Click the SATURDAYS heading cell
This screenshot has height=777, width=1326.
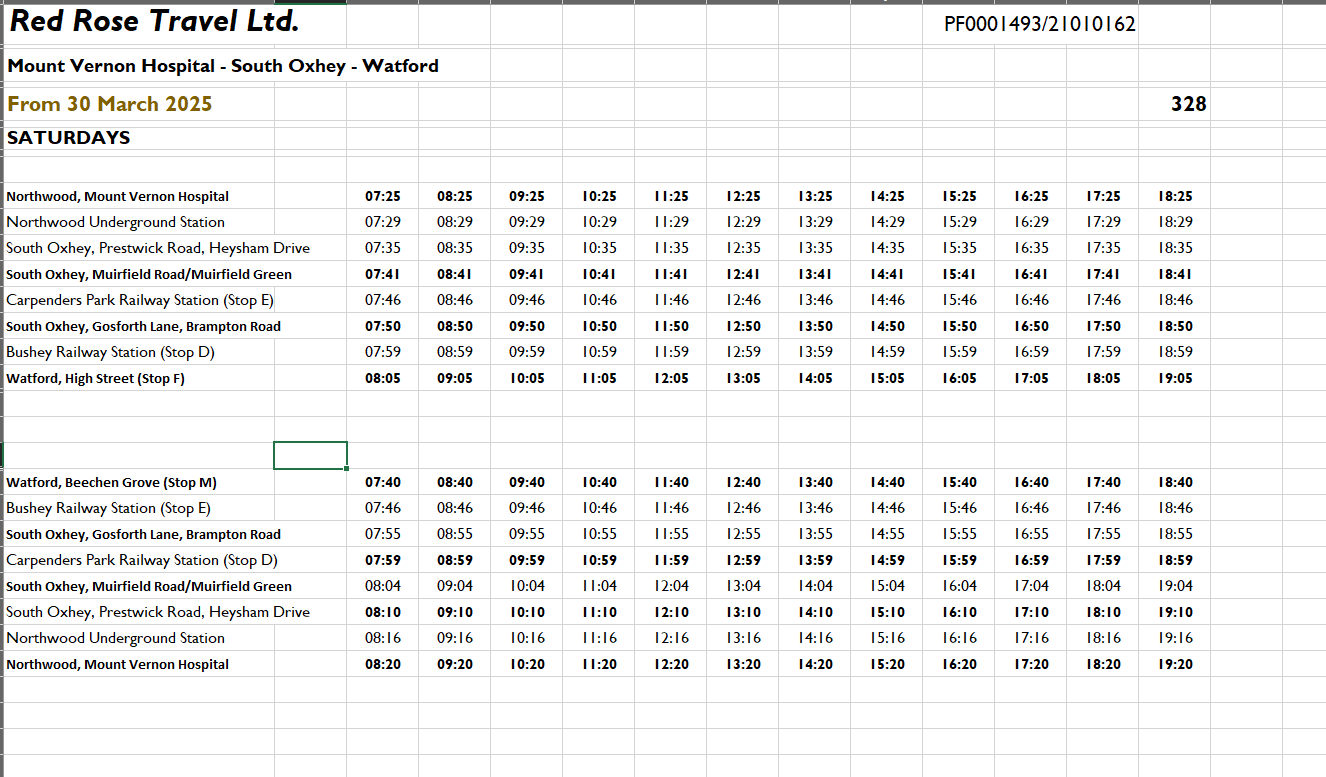tap(69, 138)
